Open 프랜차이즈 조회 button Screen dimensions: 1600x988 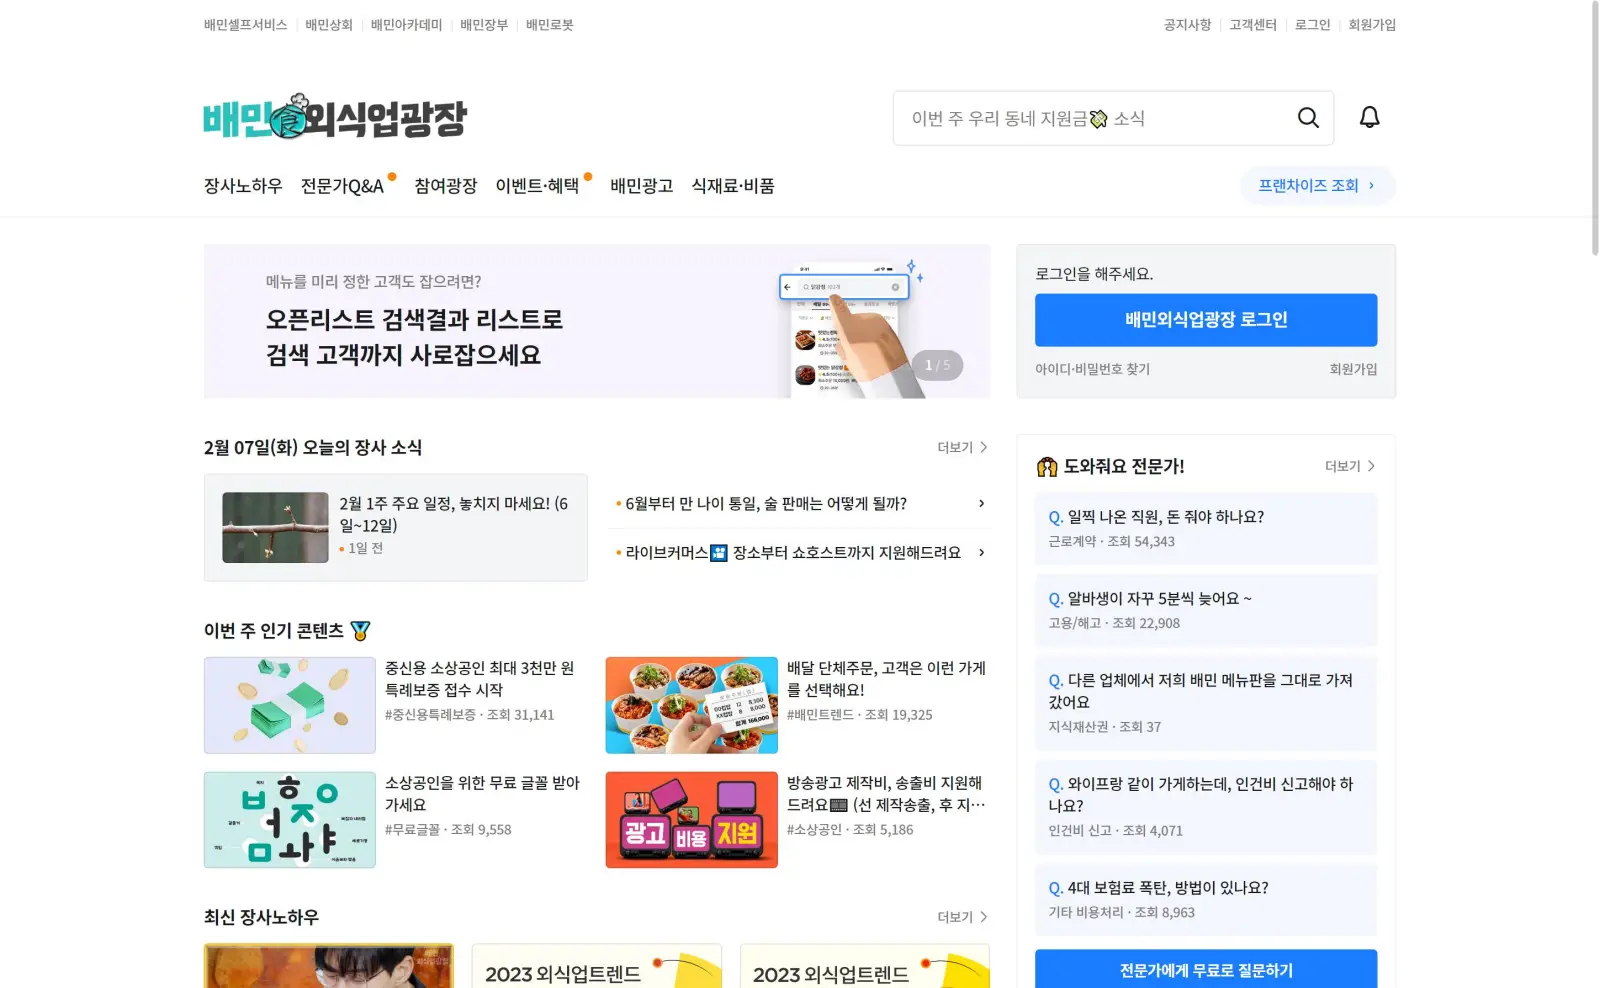click(x=1318, y=186)
